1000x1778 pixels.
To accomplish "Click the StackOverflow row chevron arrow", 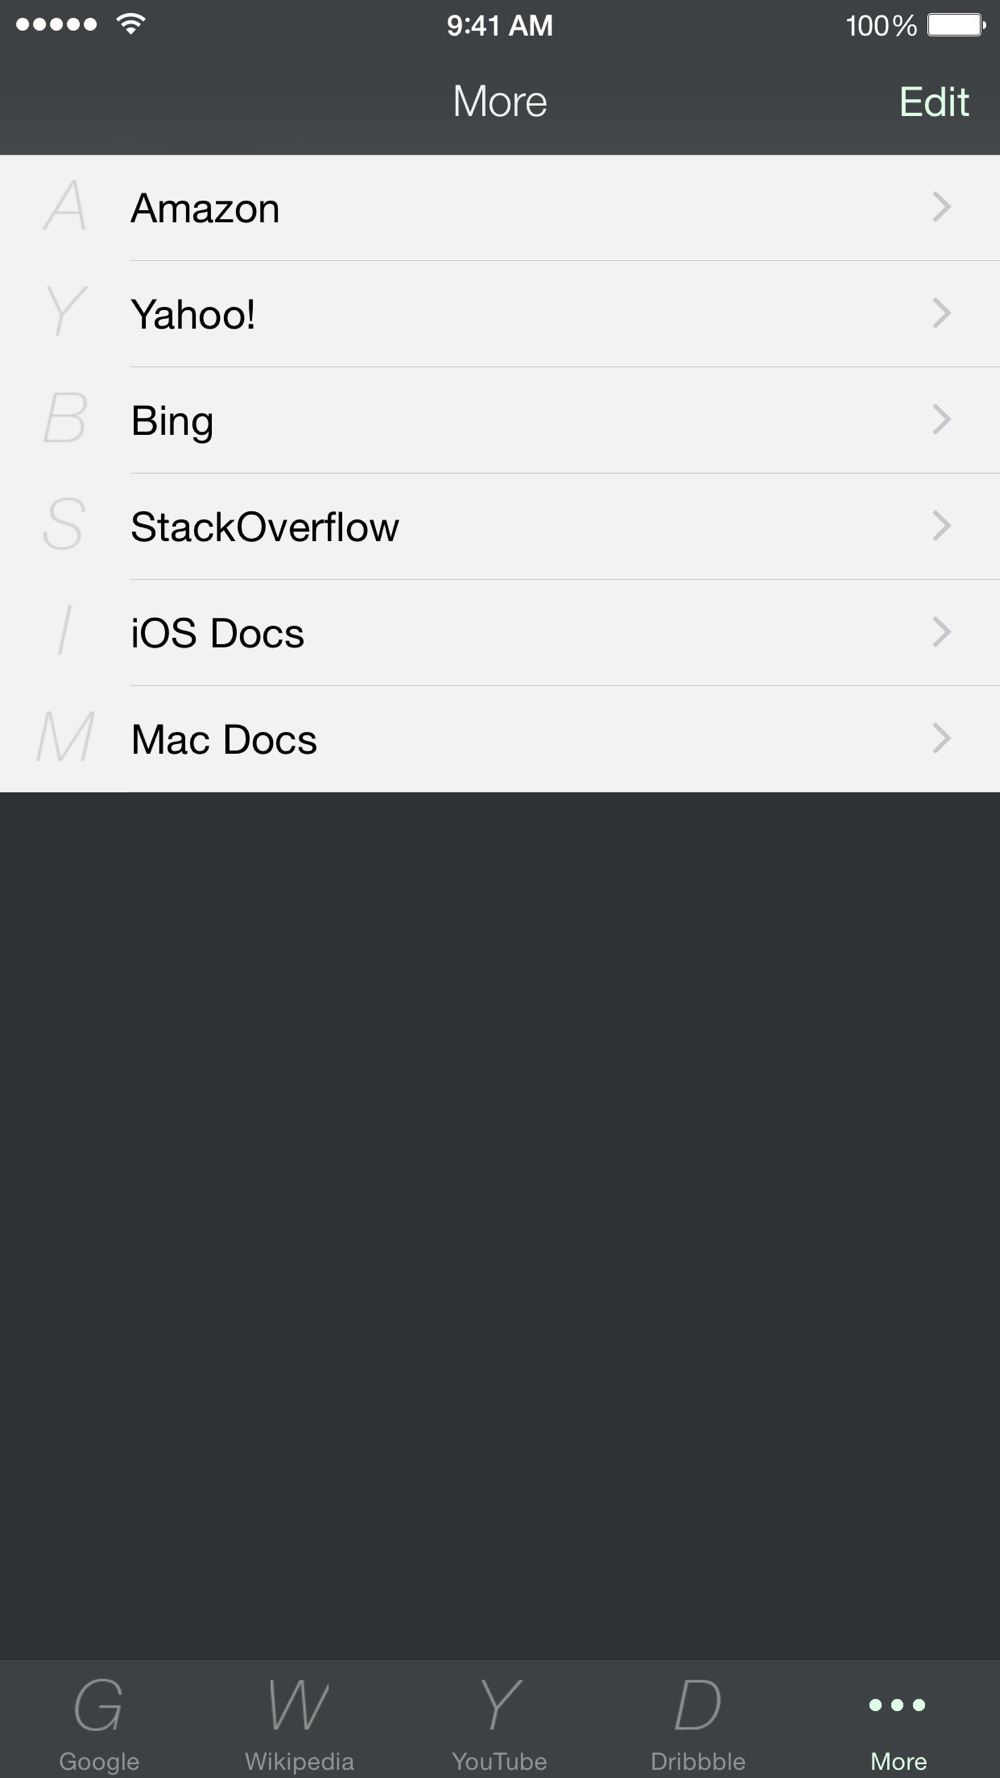I will coord(941,525).
